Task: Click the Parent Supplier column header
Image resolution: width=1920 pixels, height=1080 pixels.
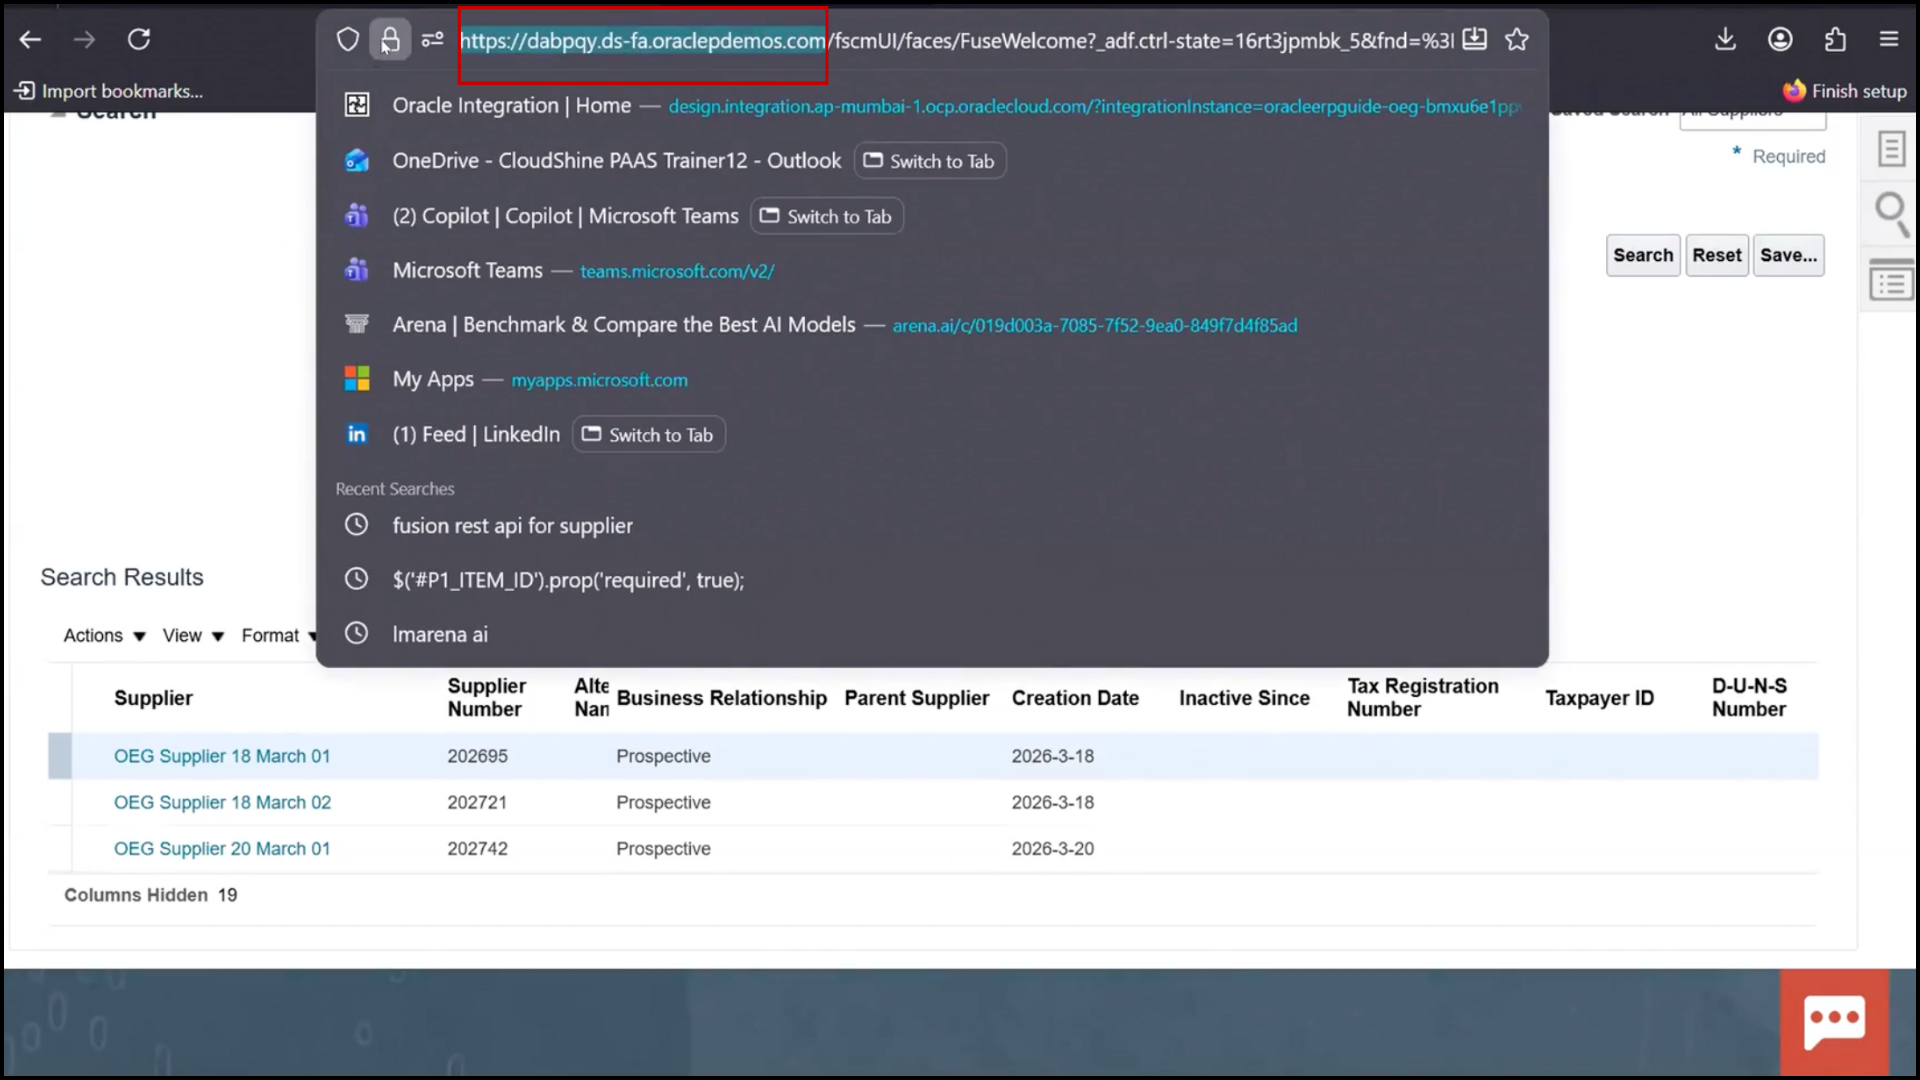Action: pos(916,698)
